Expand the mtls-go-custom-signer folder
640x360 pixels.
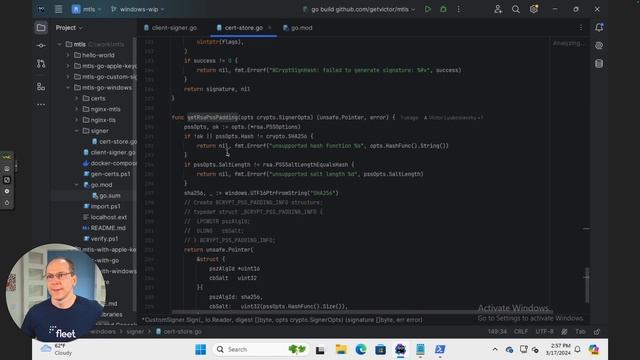pos(68,76)
